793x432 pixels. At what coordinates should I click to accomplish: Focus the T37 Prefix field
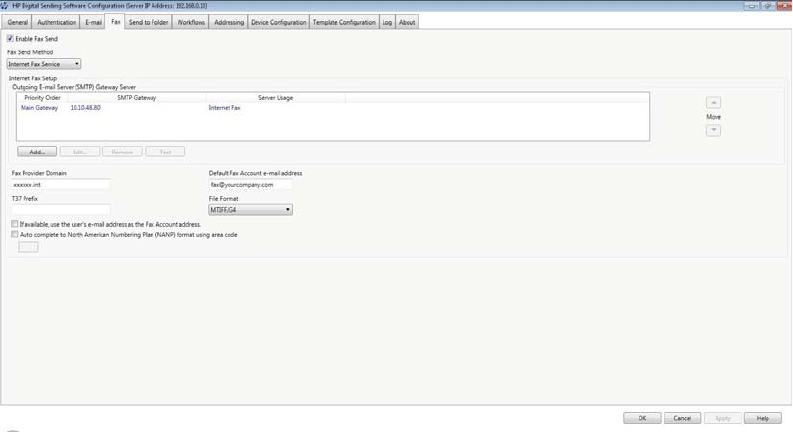click(x=60, y=209)
